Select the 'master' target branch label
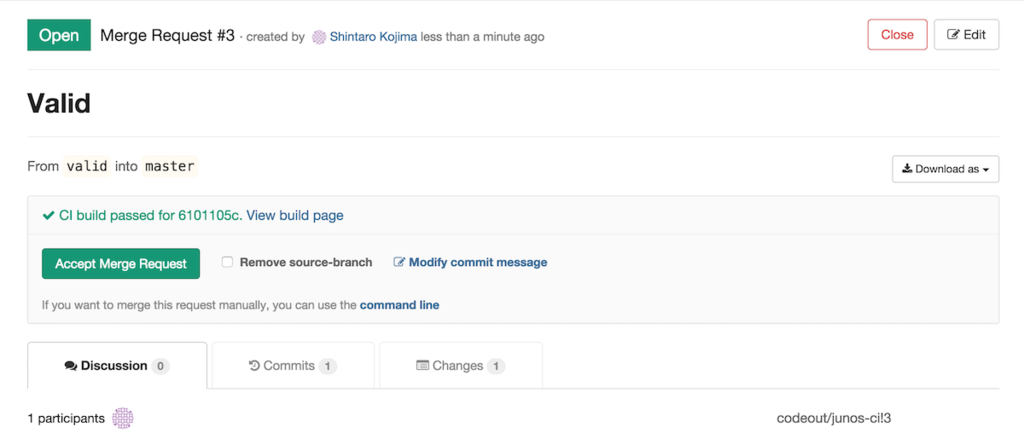This screenshot has height=445, width=1024. coord(170,166)
